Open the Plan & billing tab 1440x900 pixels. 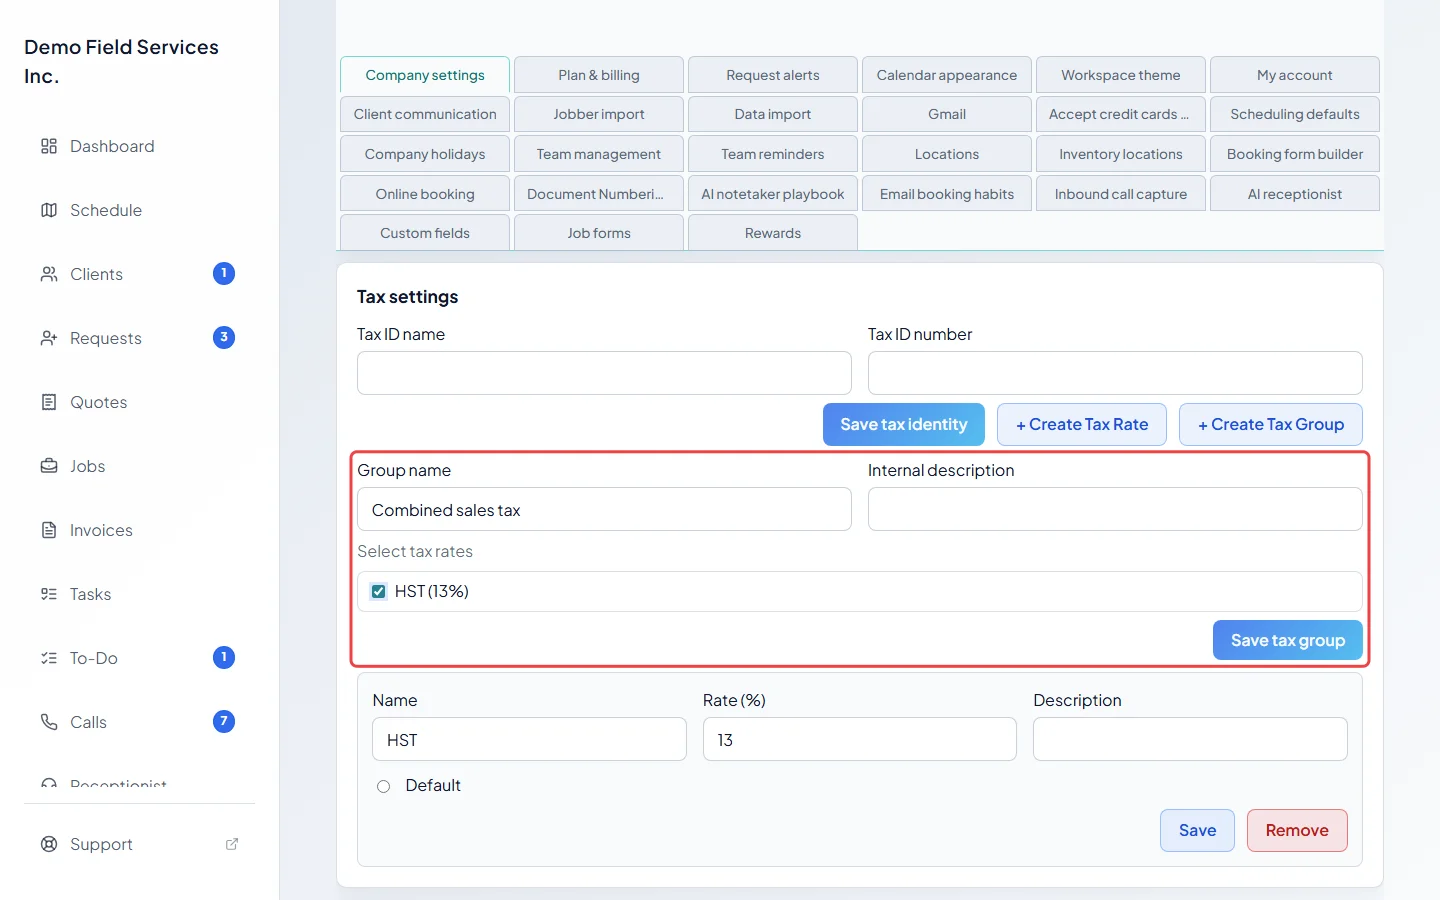click(x=599, y=75)
